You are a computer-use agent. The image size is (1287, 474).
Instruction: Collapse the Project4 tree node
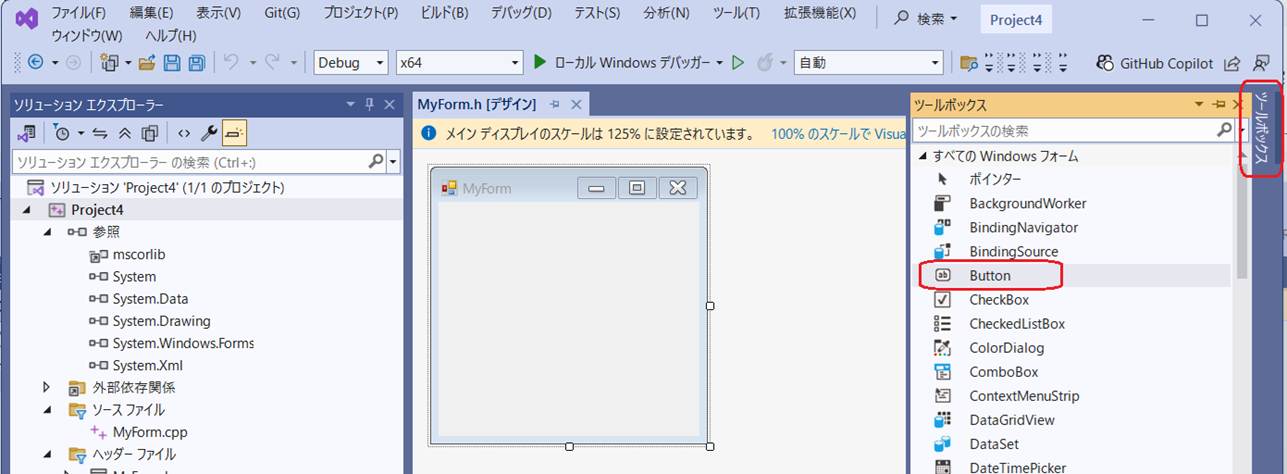coord(28,210)
